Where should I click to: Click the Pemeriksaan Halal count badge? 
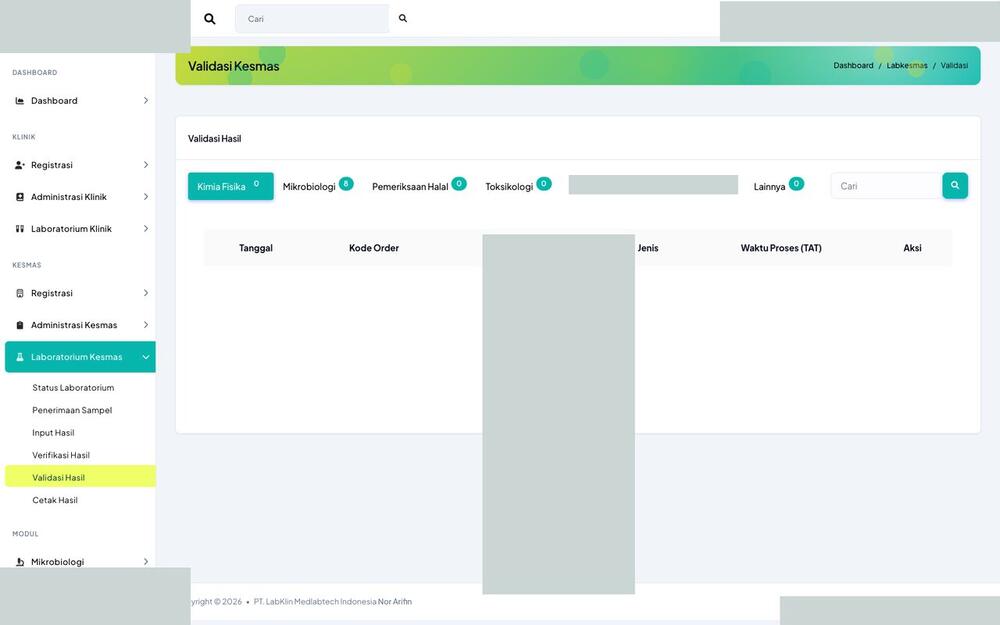click(x=459, y=184)
